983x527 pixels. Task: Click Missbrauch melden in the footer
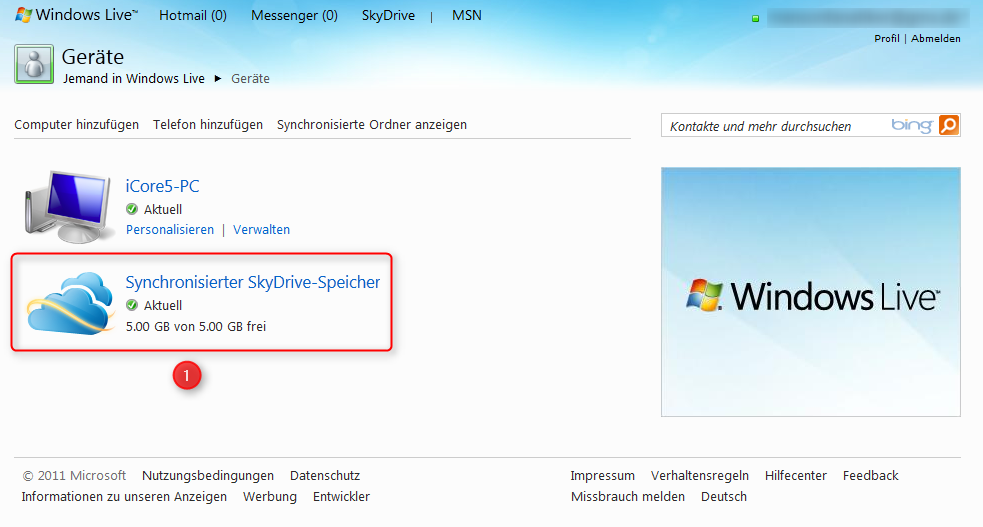(628, 497)
